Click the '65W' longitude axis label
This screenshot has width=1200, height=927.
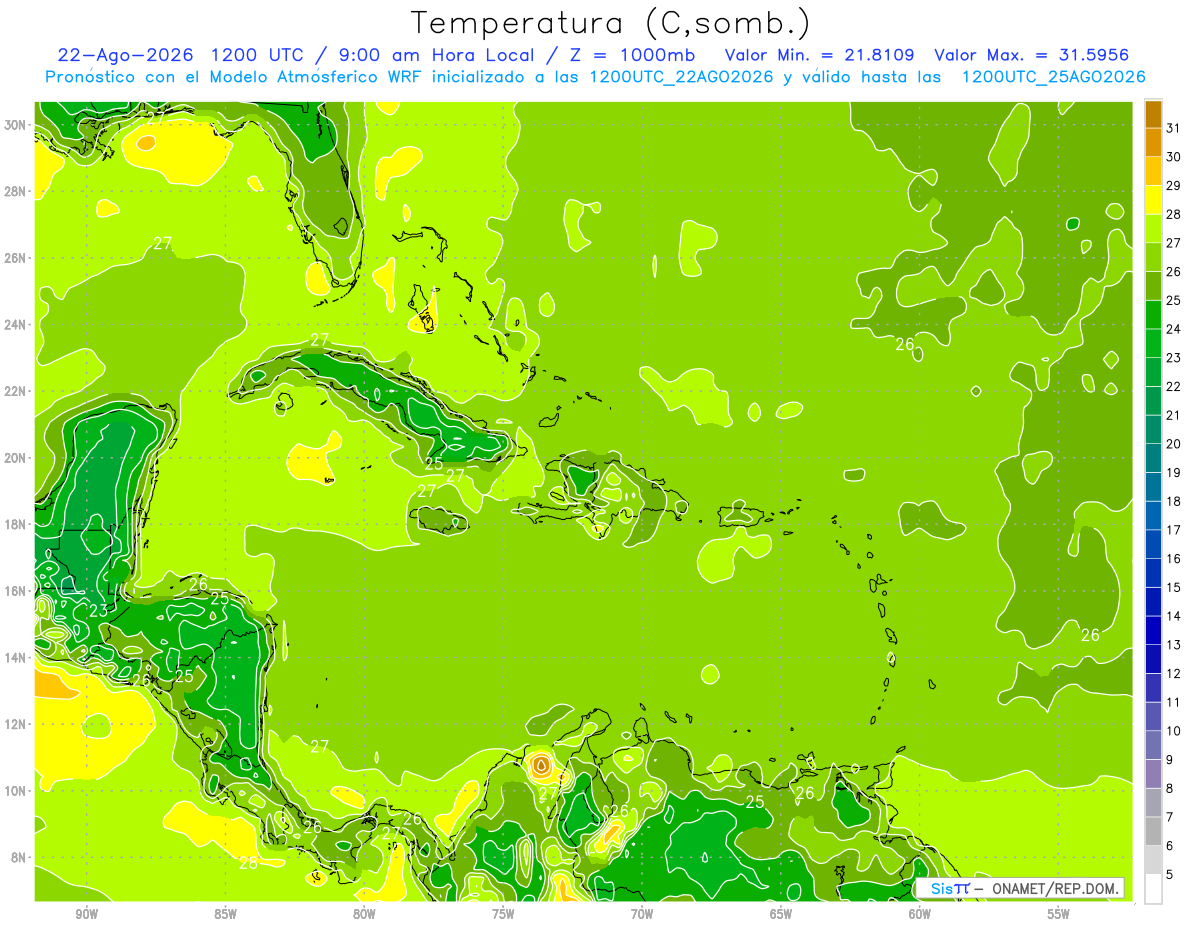tap(781, 914)
